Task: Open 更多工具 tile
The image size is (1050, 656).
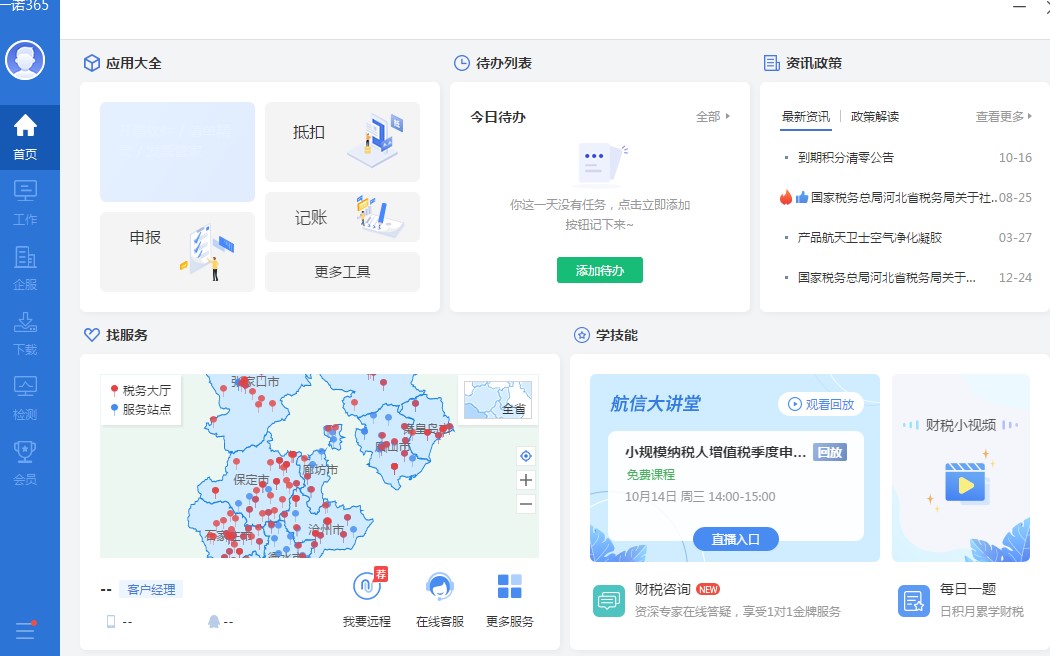Action: click(x=342, y=272)
